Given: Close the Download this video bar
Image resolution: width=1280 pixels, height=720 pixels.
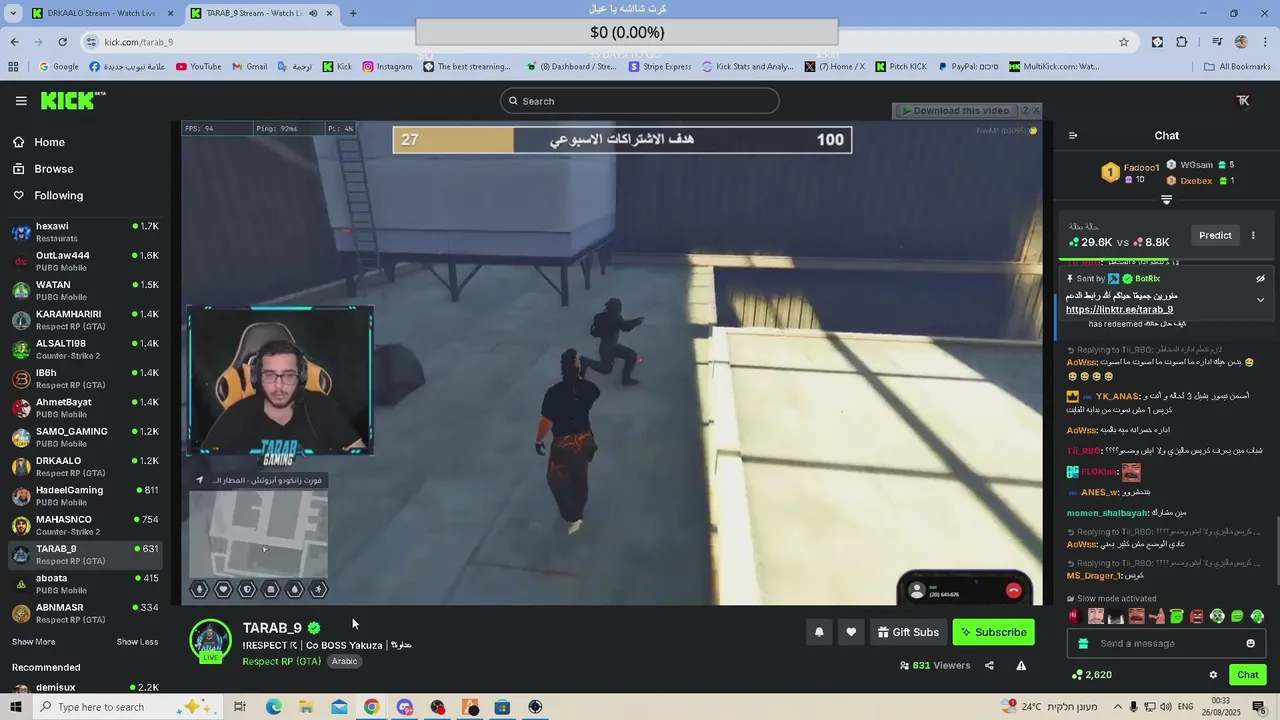Looking at the screenshot, I should pos(1036,110).
